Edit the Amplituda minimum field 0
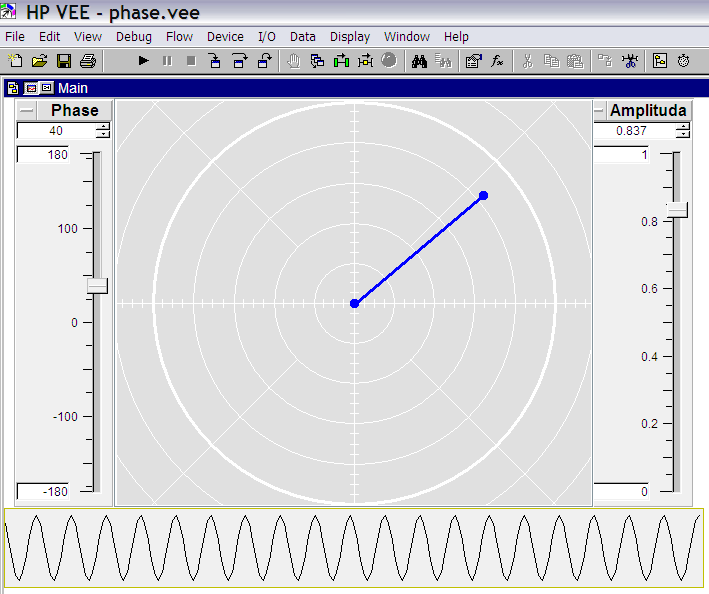Screen dimensions: 709x594 [x=621, y=491]
